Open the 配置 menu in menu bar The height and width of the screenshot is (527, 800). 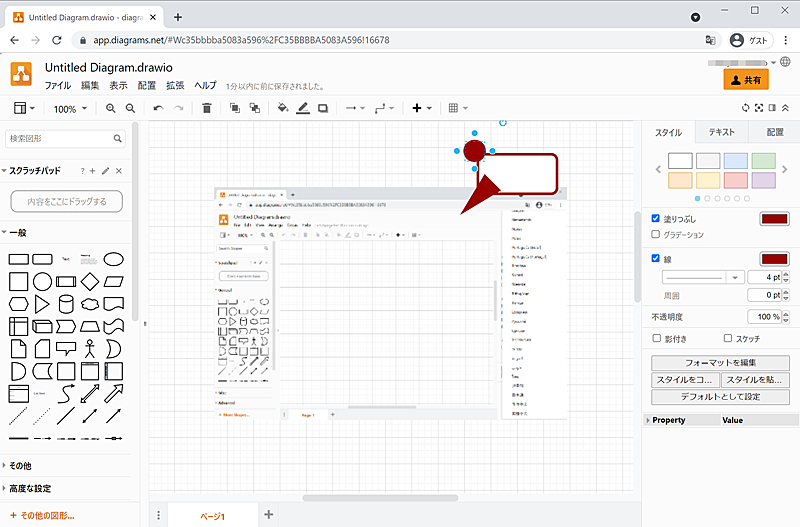147,86
